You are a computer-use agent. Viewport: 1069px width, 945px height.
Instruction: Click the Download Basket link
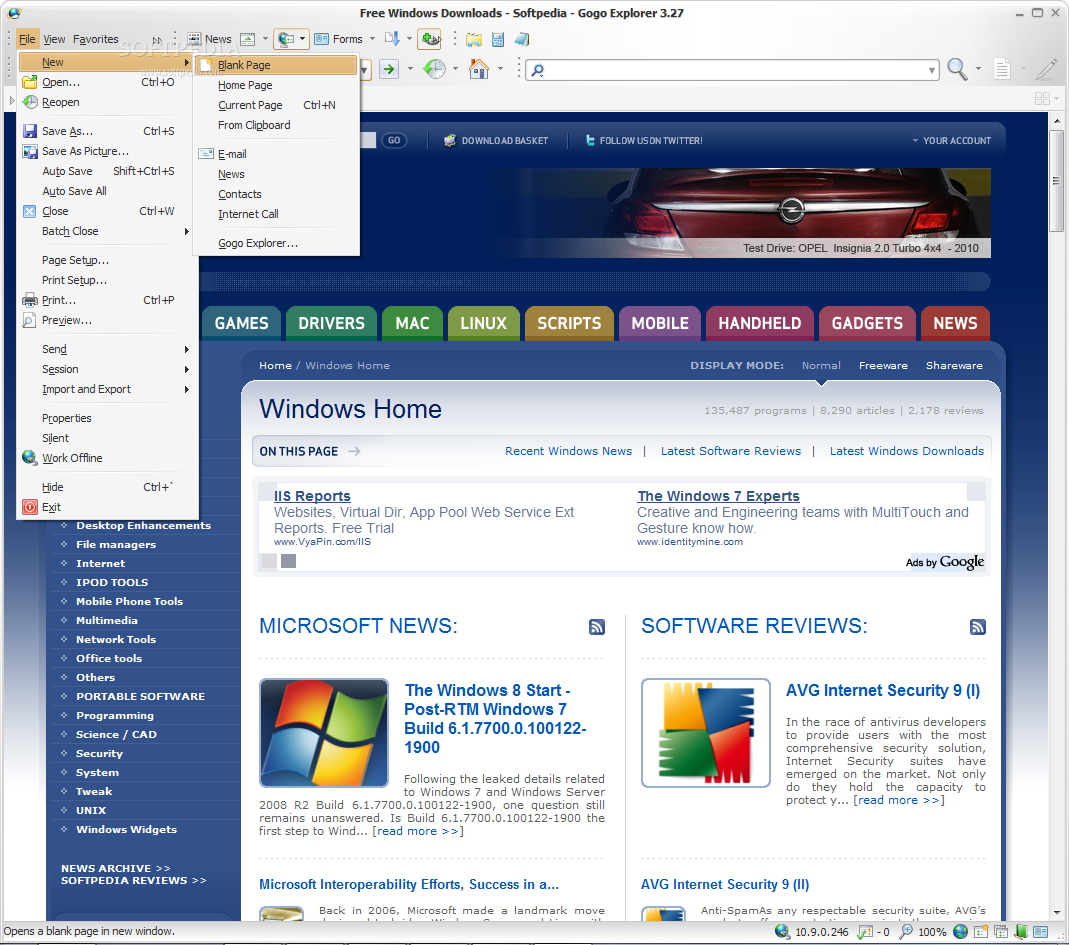click(x=496, y=140)
